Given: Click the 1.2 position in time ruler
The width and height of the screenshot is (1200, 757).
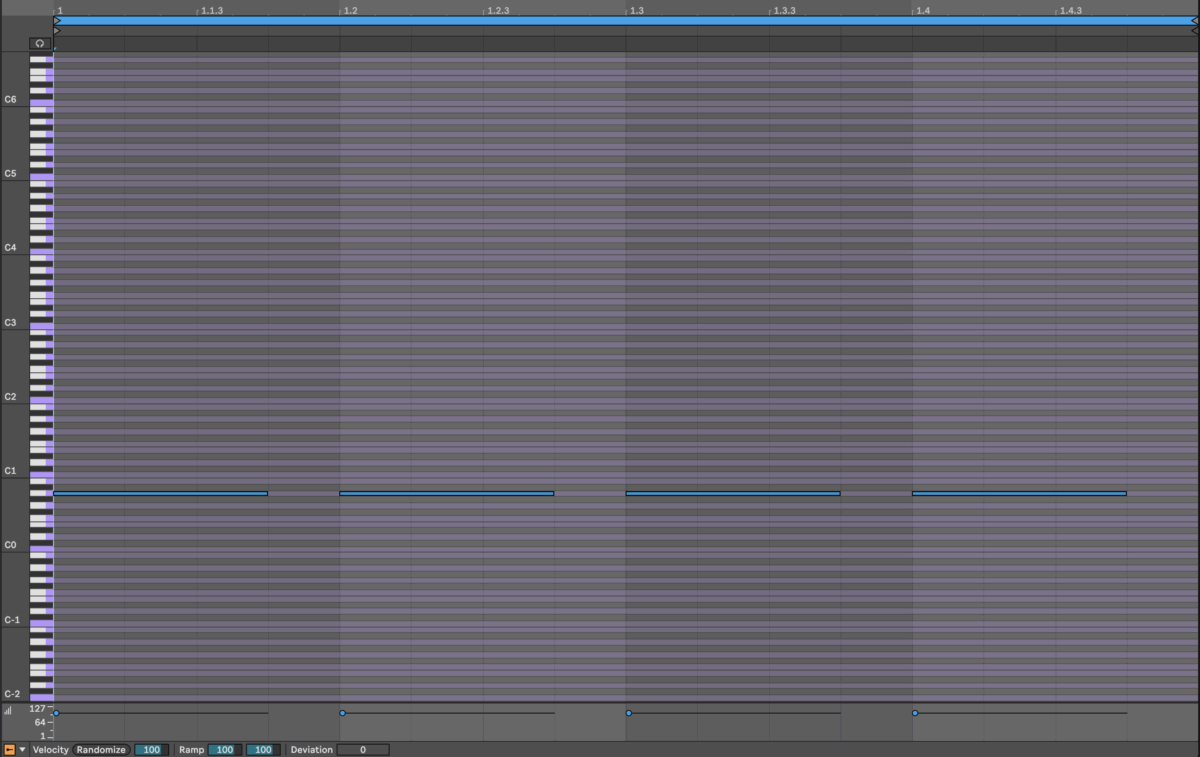Looking at the screenshot, I should tap(345, 10).
